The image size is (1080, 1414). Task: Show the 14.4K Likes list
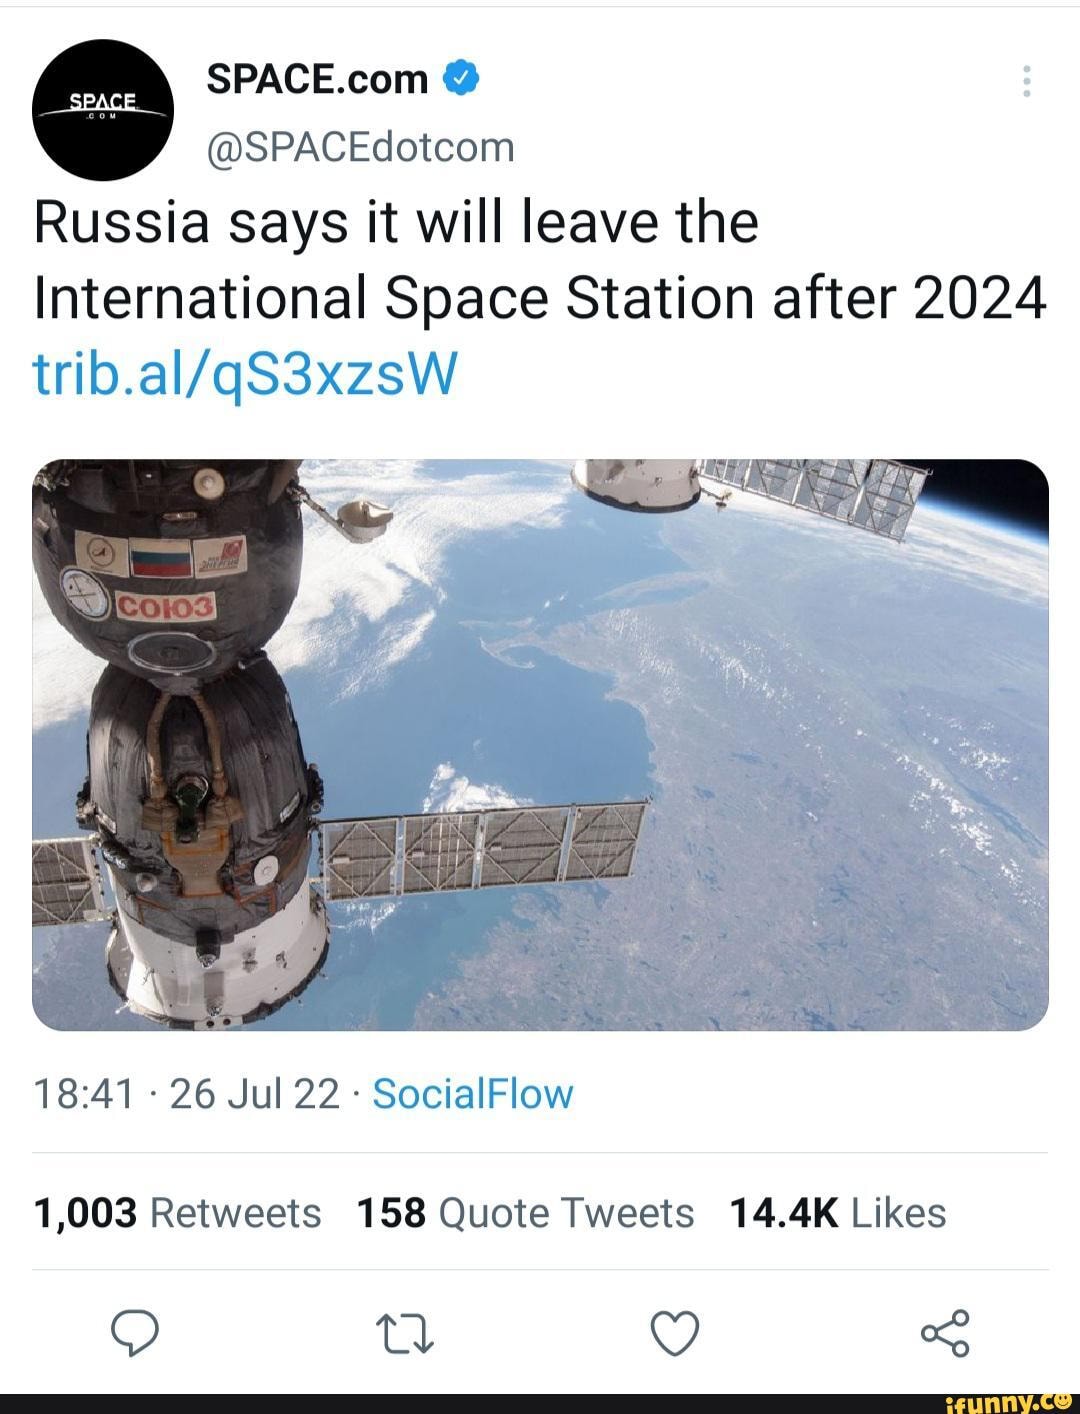(838, 1213)
